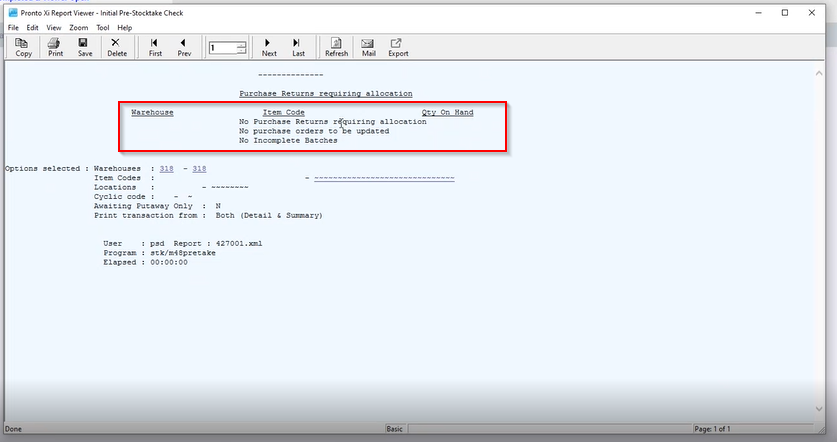Click 'Both (Detail & Summary)' value
The height and width of the screenshot is (442, 837).
tap(269, 215)
